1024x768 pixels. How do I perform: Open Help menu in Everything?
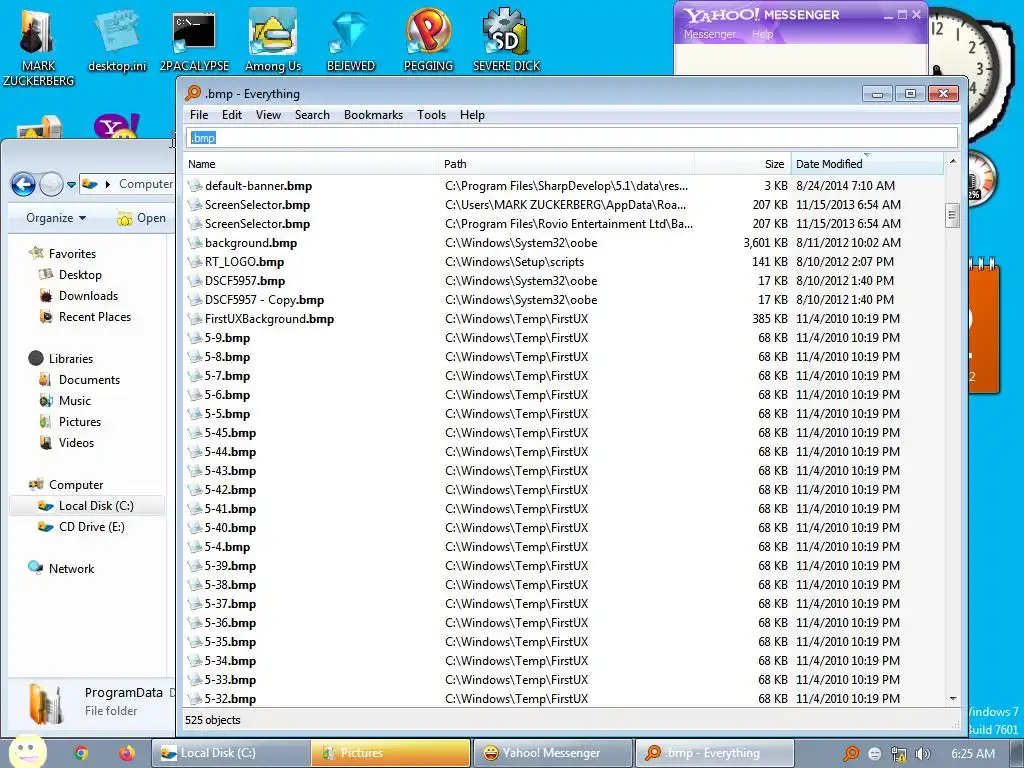(472, 115)
